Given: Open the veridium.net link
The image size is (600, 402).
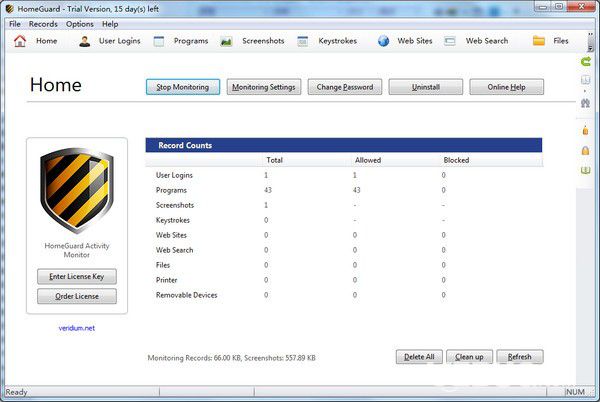Looking at the screenshot, I should point(77,328).
